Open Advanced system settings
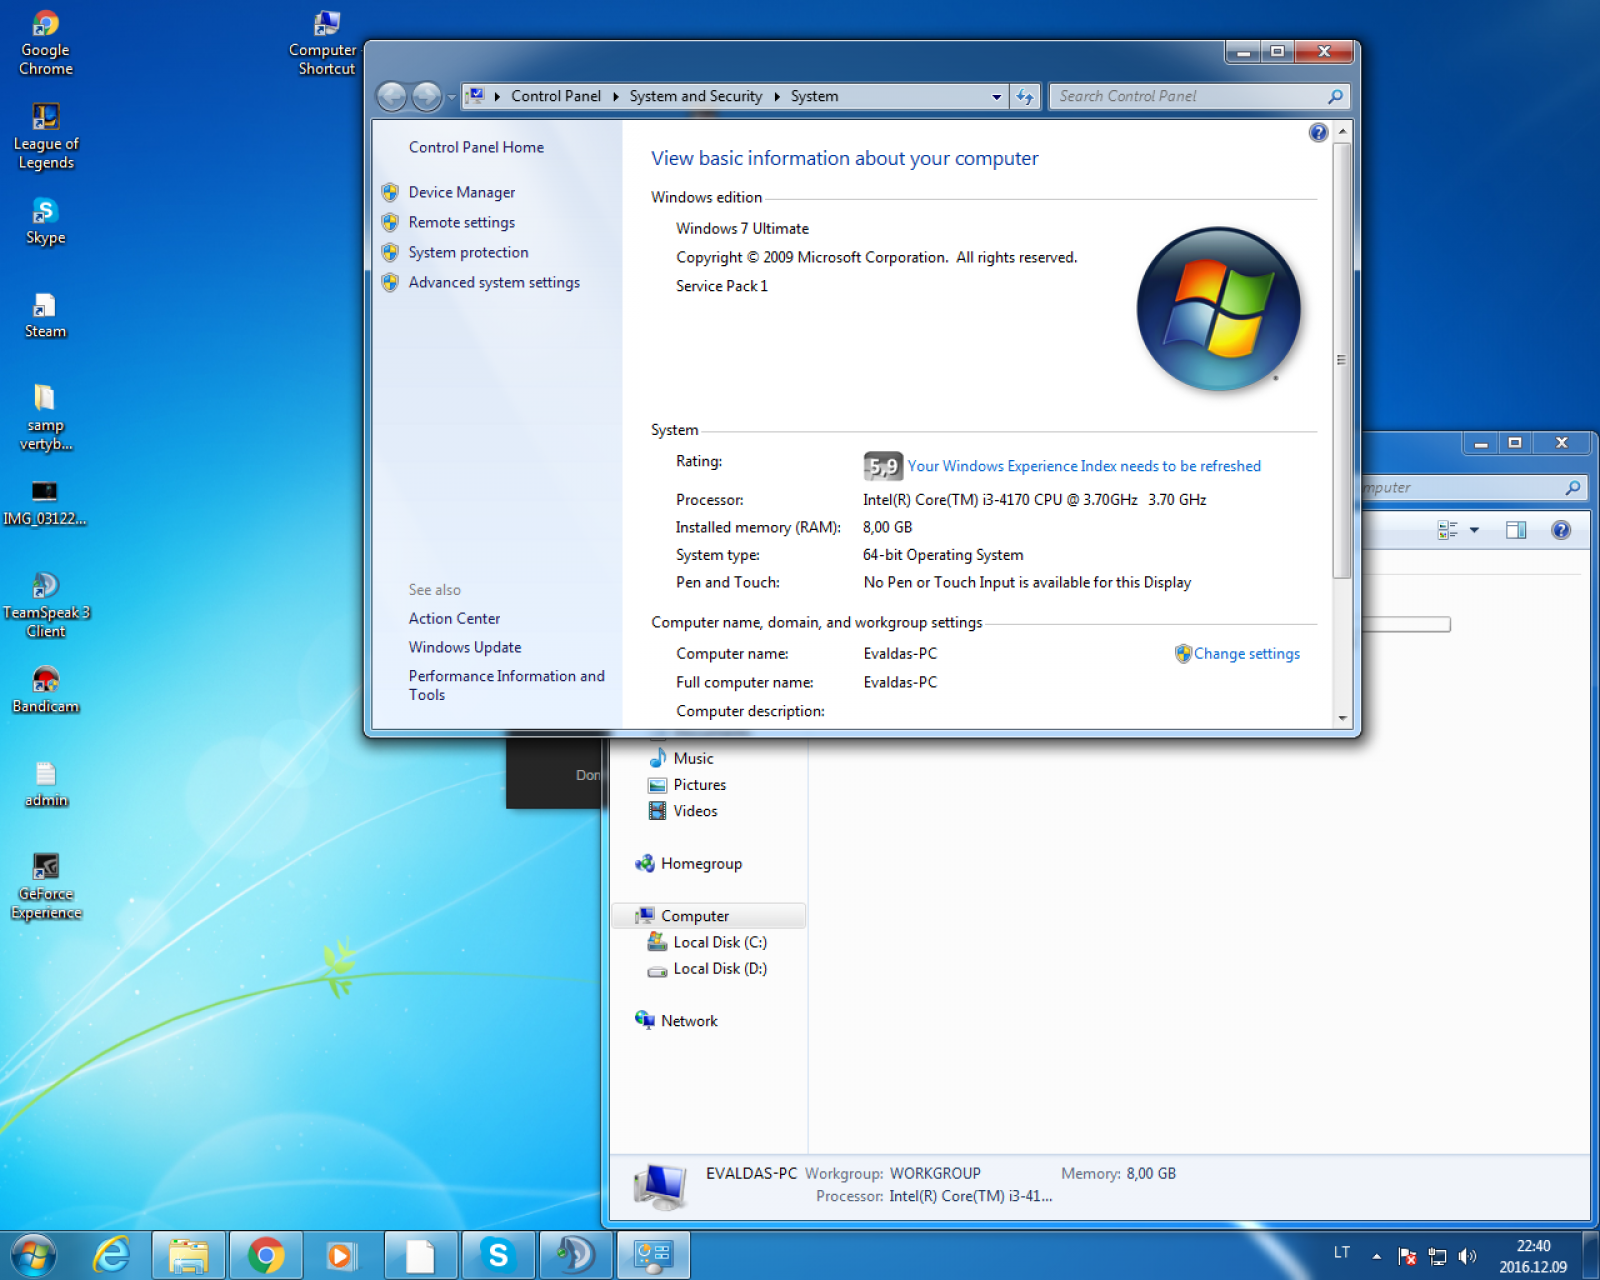 coord(494,282)
